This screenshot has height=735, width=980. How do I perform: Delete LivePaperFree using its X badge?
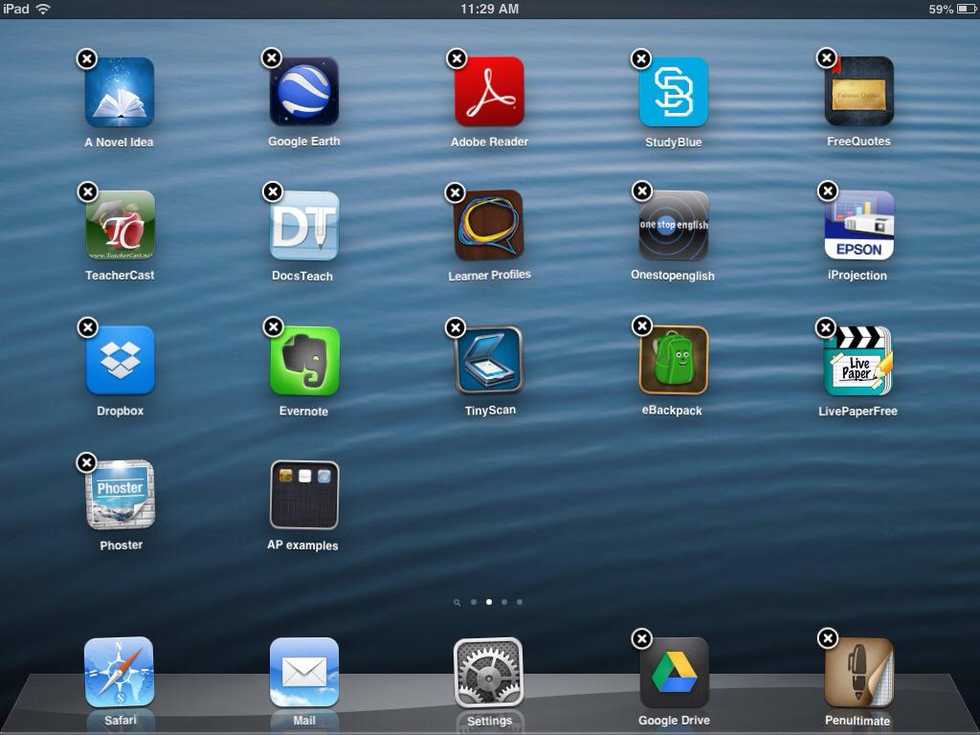826,327
